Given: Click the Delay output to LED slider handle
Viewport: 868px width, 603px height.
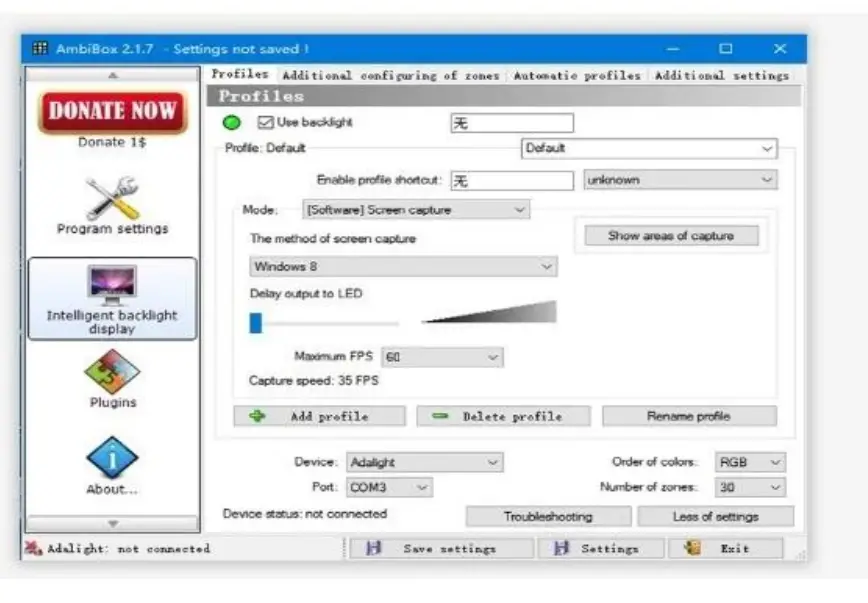Looking at the screenshot, I should 256,323.
